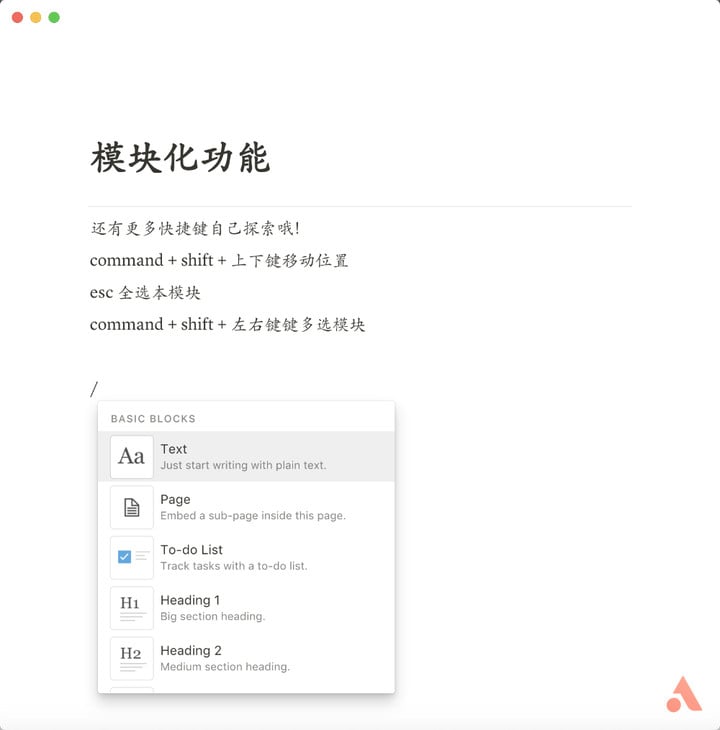Minimize the window with the yellow button
This screenshot has height=730, width=720.
pyautogui.click(x=36, y=18)
